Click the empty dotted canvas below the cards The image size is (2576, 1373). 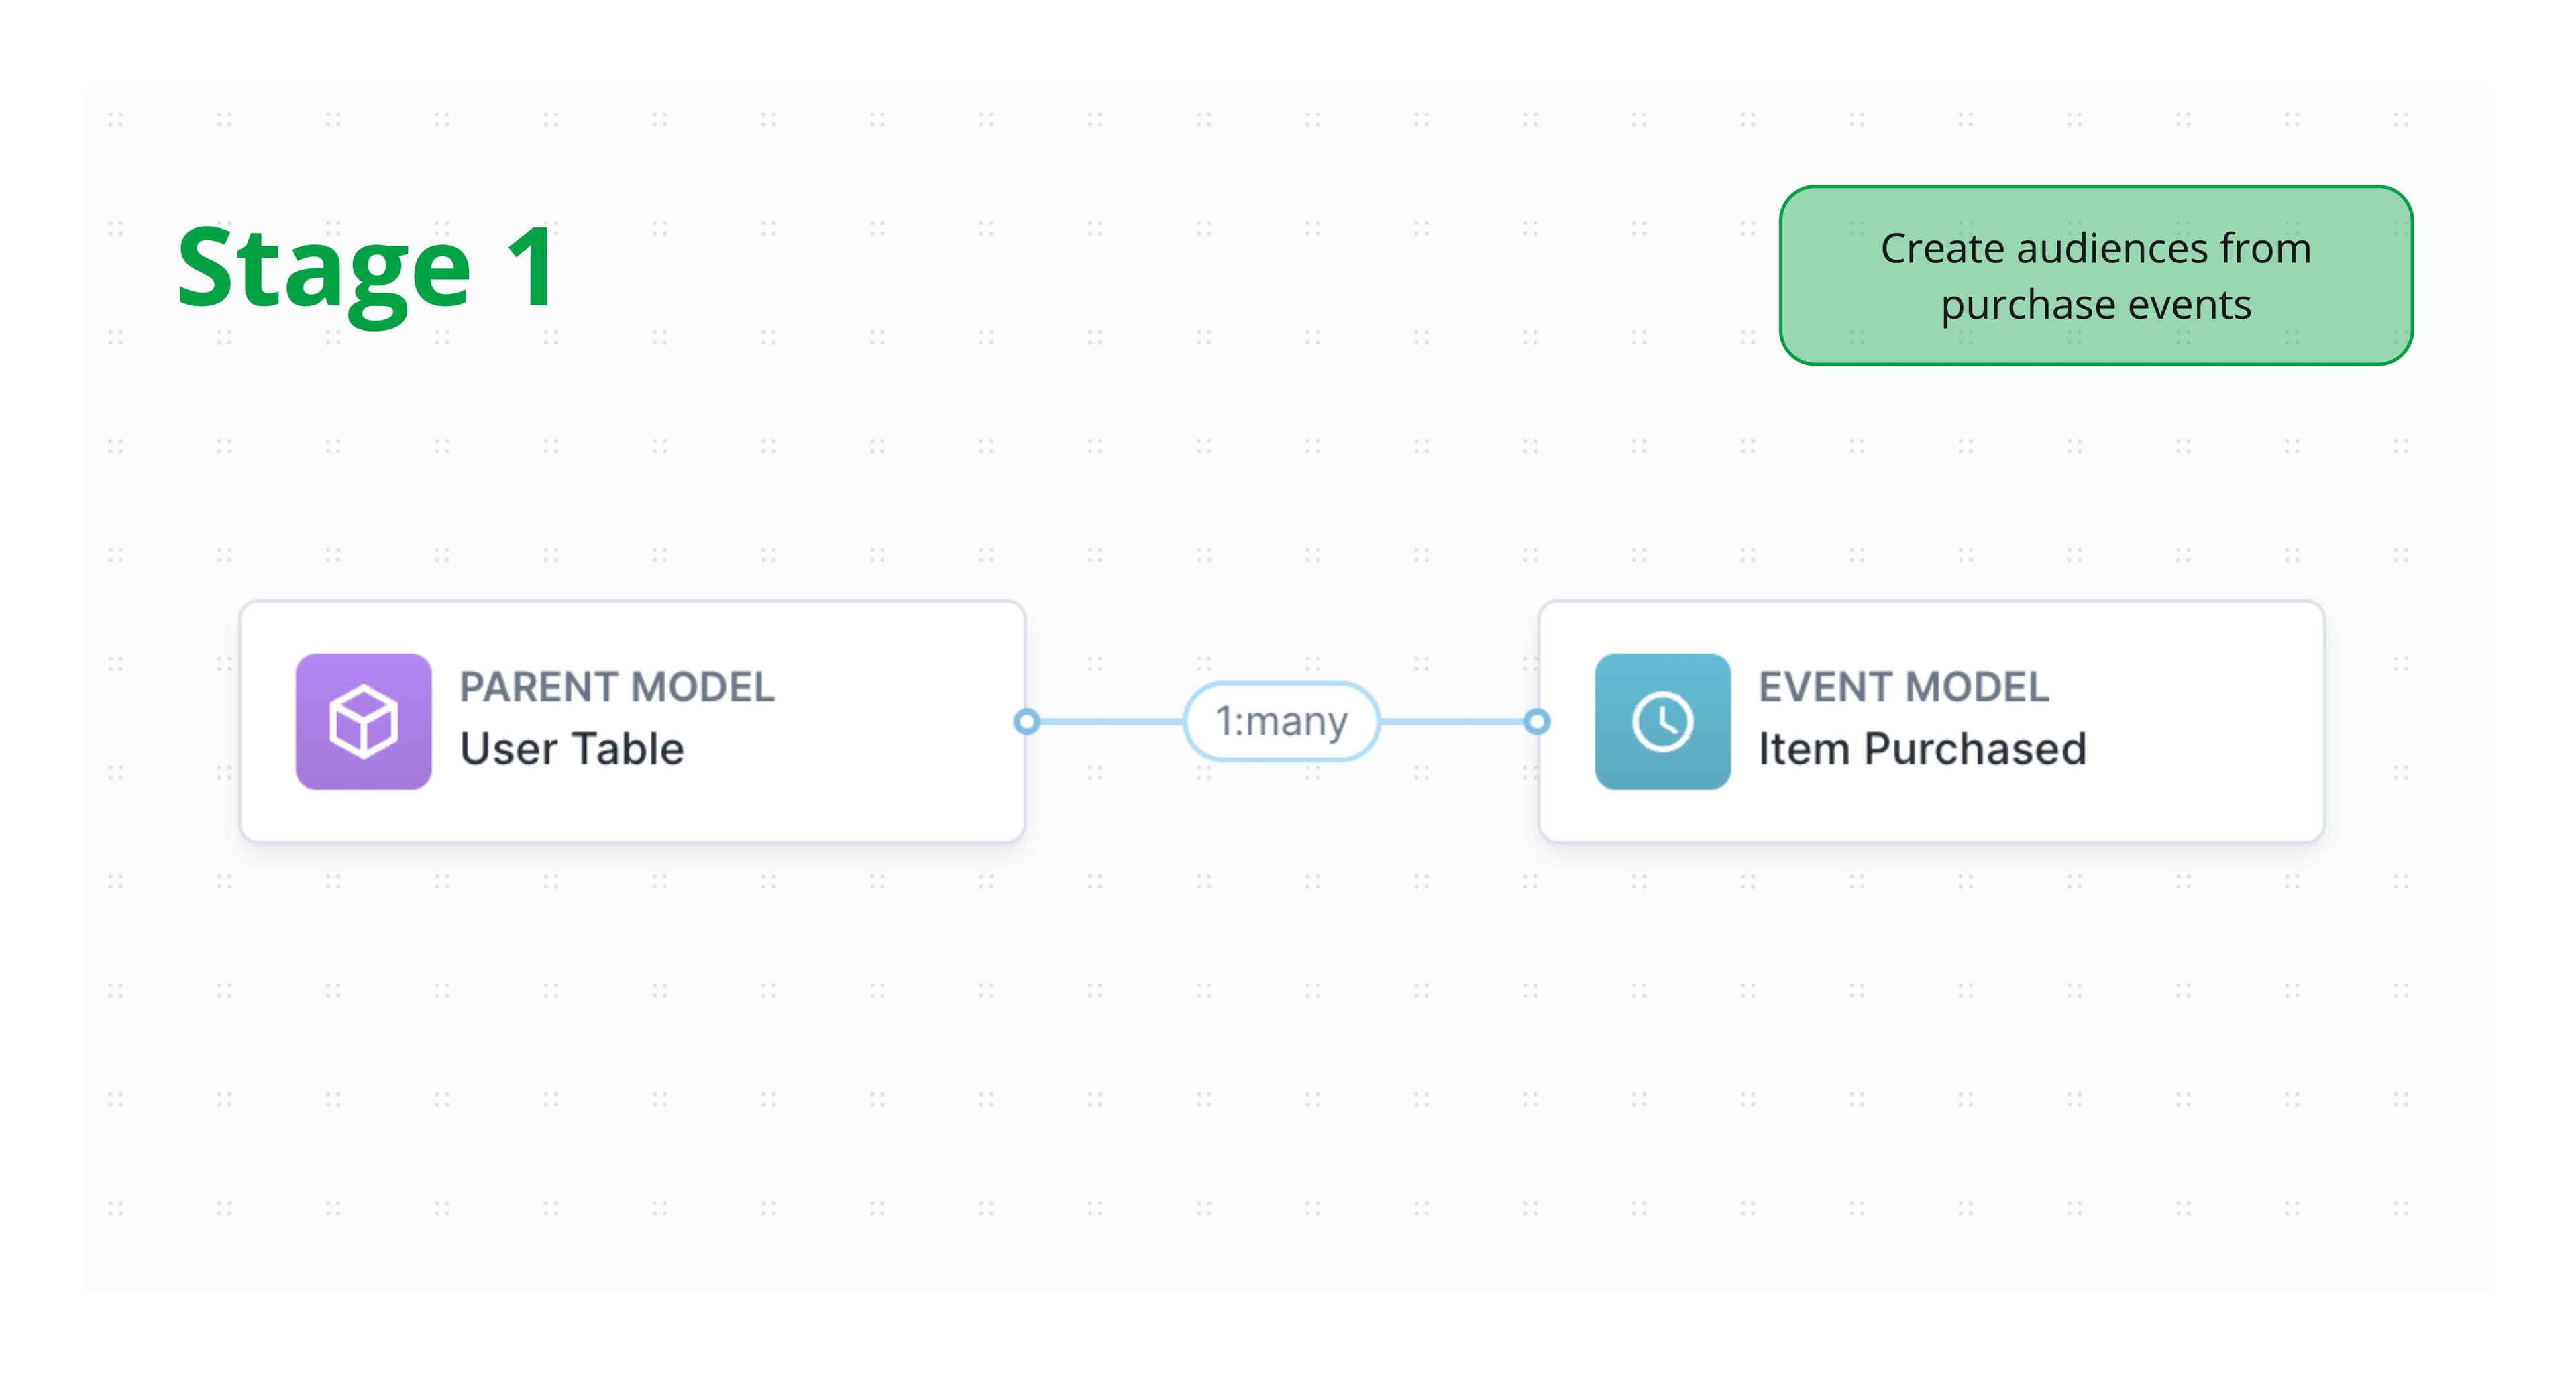click(1280, 1050)
